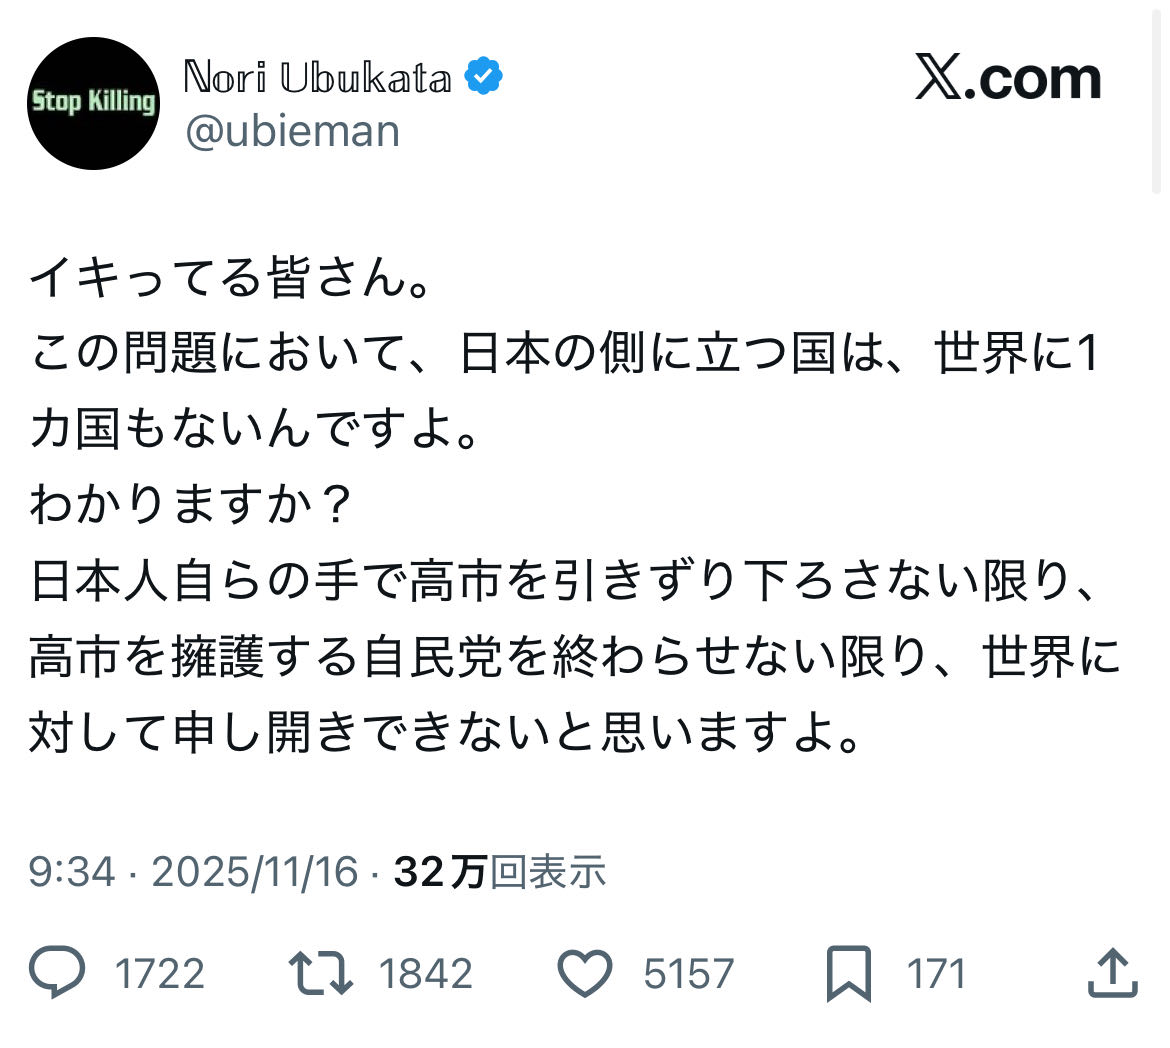Click the 1842 repost count
This screenshot has width=1170, height=1048.
pyautogui.click(x=426, y=974)
